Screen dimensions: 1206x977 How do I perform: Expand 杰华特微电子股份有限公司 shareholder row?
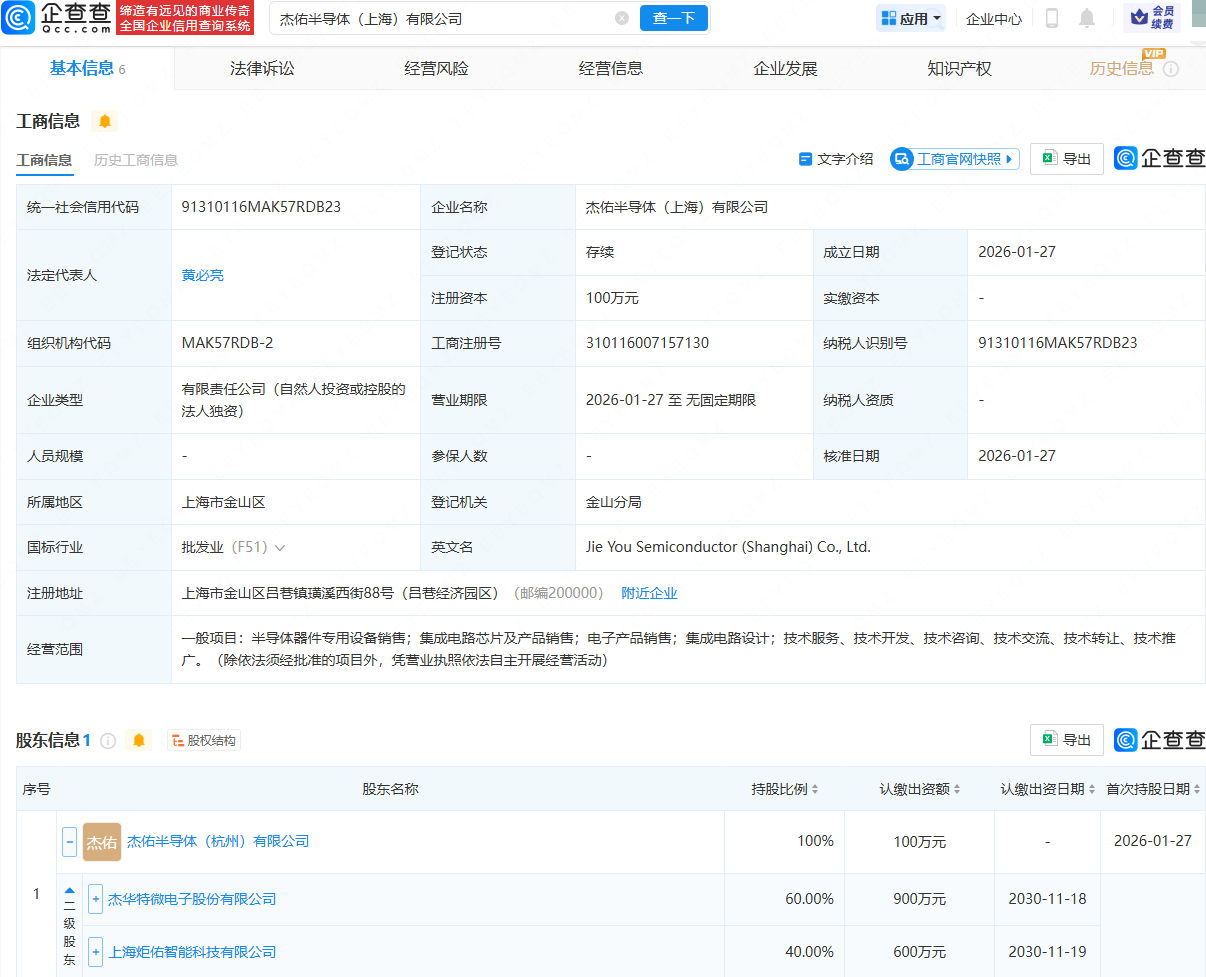96,899
